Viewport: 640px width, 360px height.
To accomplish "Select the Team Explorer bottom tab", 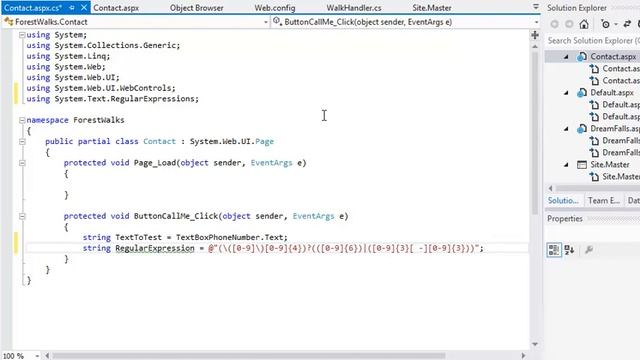I will click(x=603, y=200).
